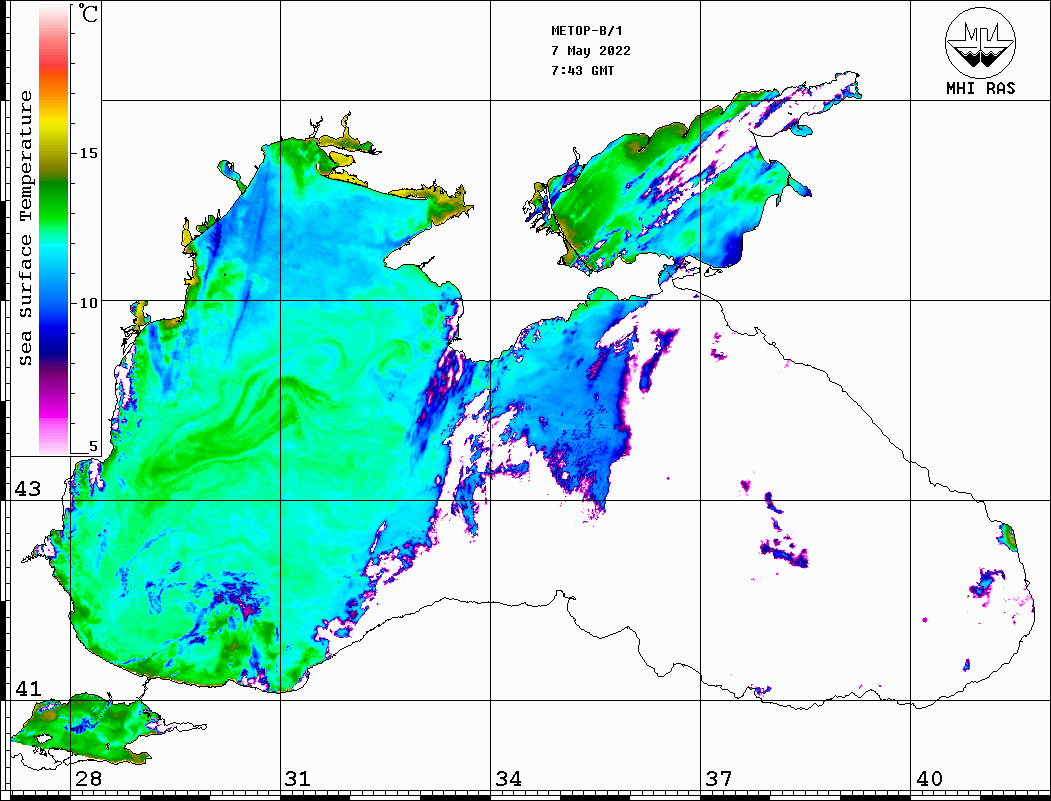Click the '10' tick on color scale
Screen dimensions: 1051x801
click(88, 303)
